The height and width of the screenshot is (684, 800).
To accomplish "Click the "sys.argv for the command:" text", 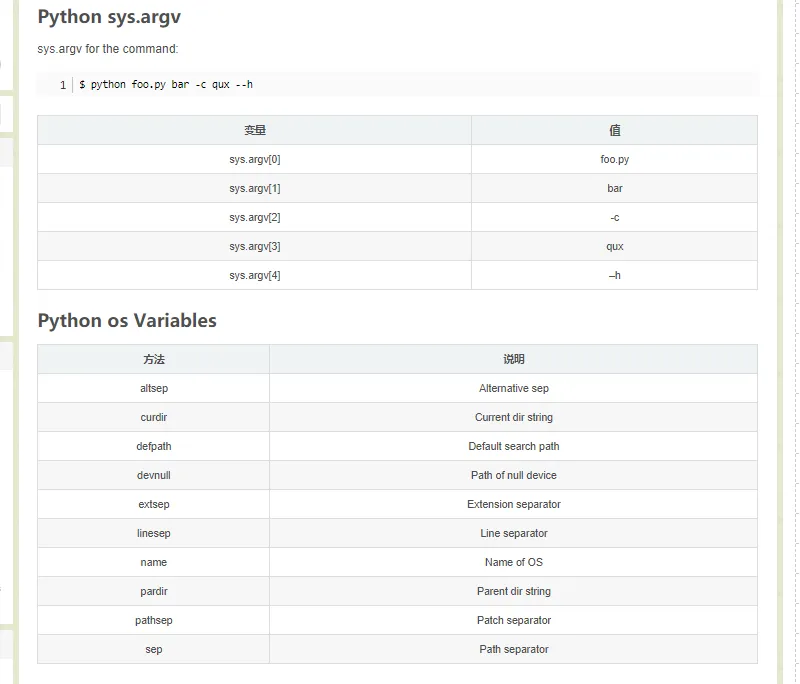I will click(108, 49).
